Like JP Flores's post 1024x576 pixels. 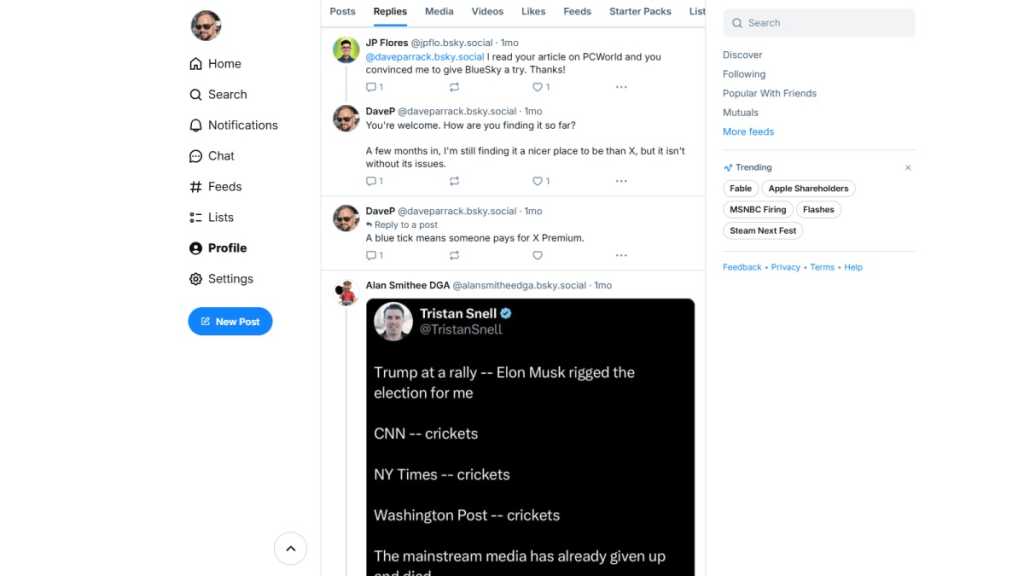point(537,87)
